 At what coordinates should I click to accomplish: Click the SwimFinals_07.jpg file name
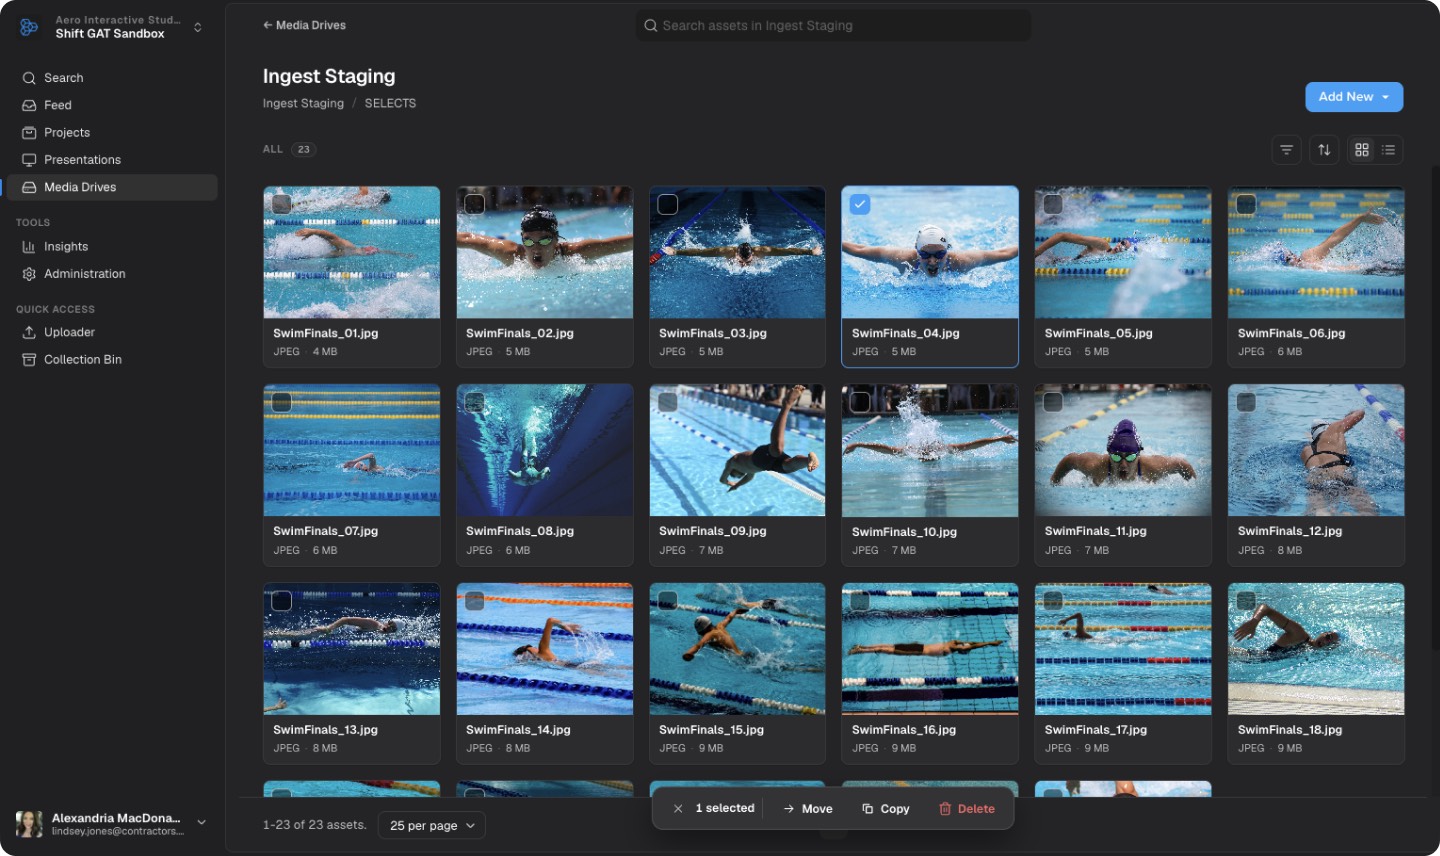coord(326,531)
